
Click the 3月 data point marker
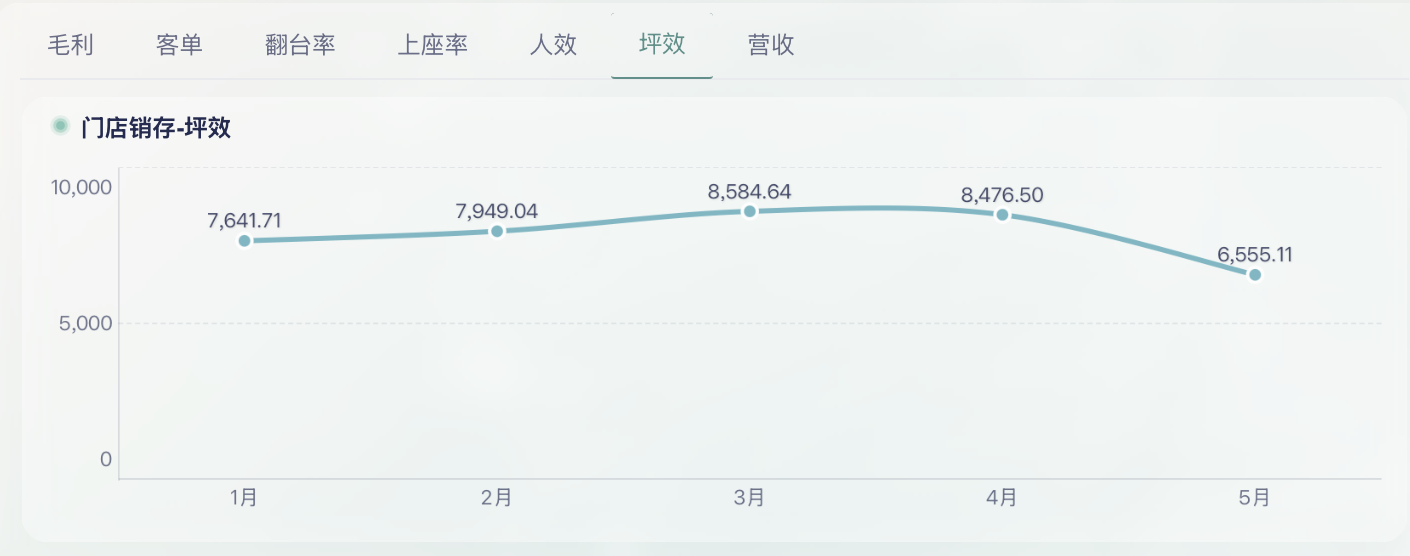(749, 211)
